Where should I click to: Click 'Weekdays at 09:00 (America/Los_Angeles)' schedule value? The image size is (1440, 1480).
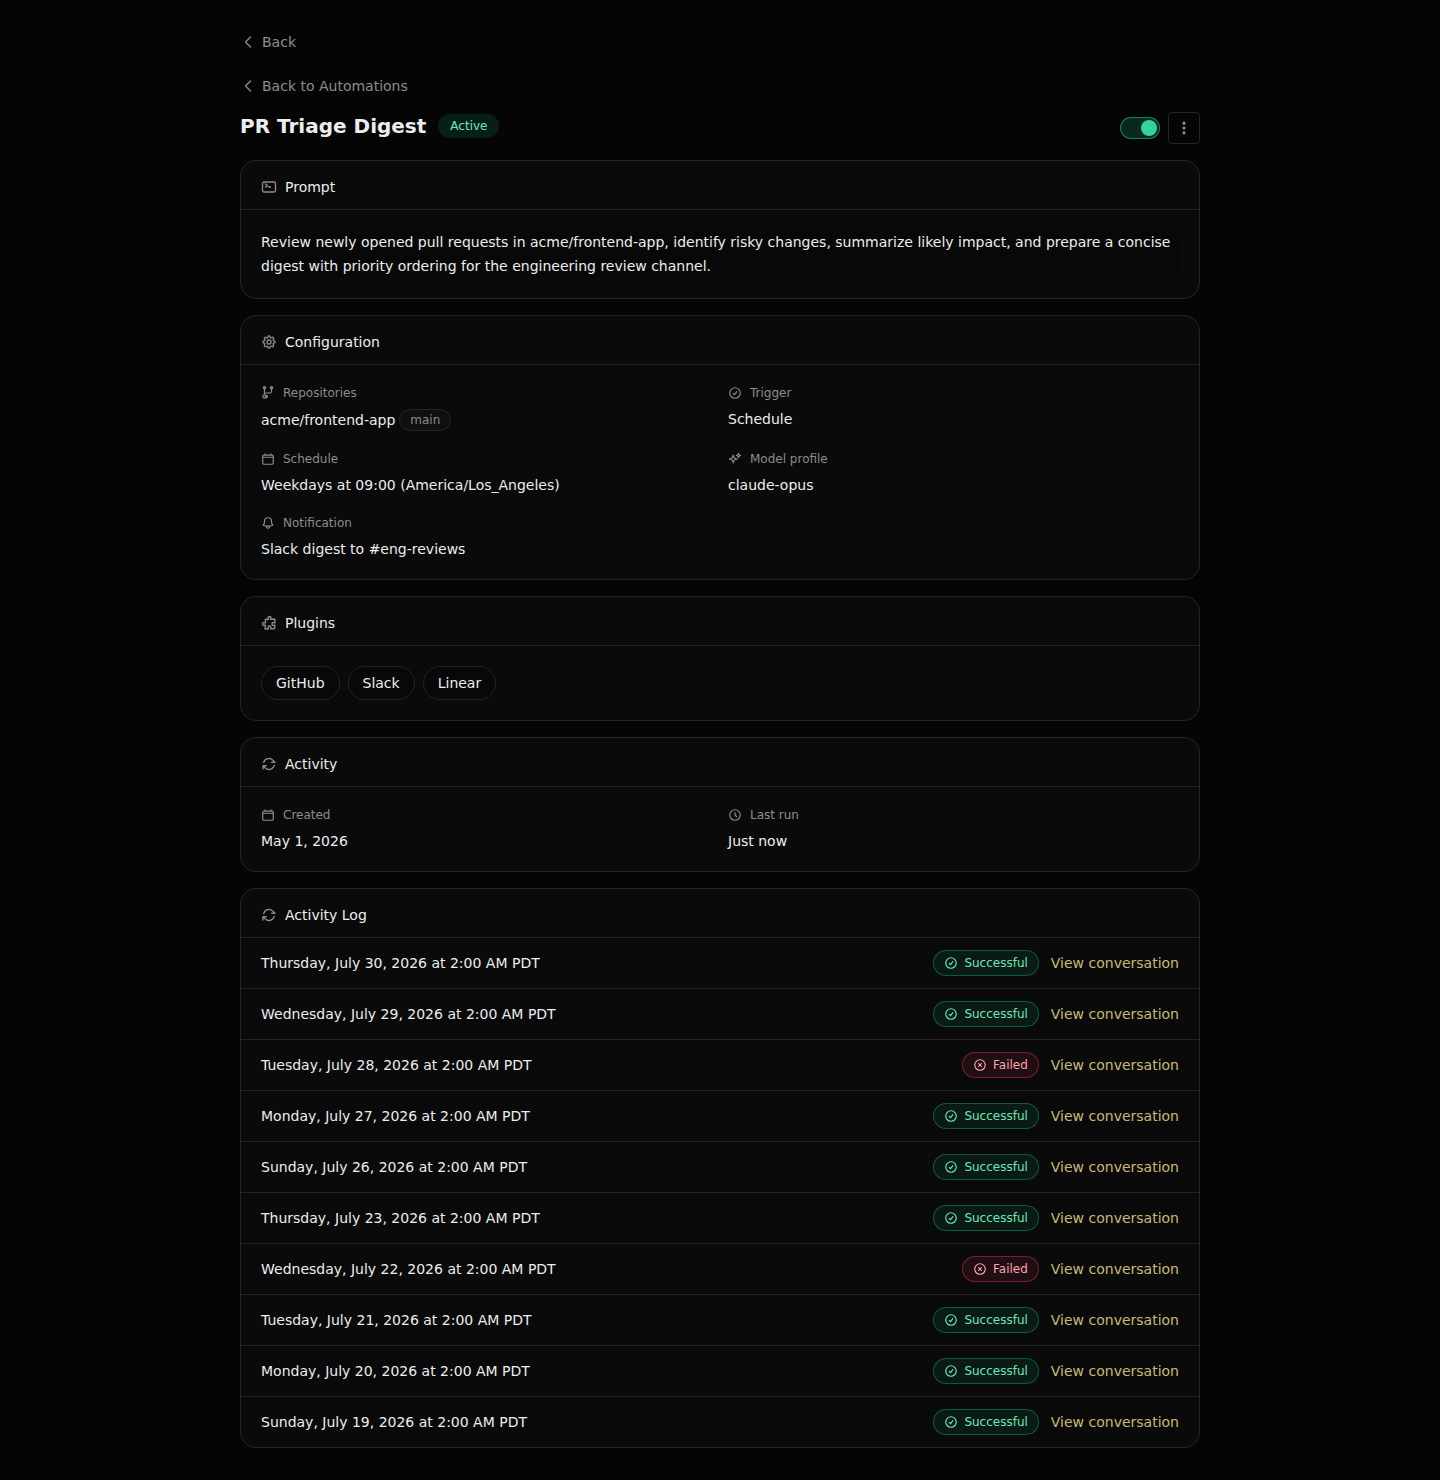[x=410, y=485]
